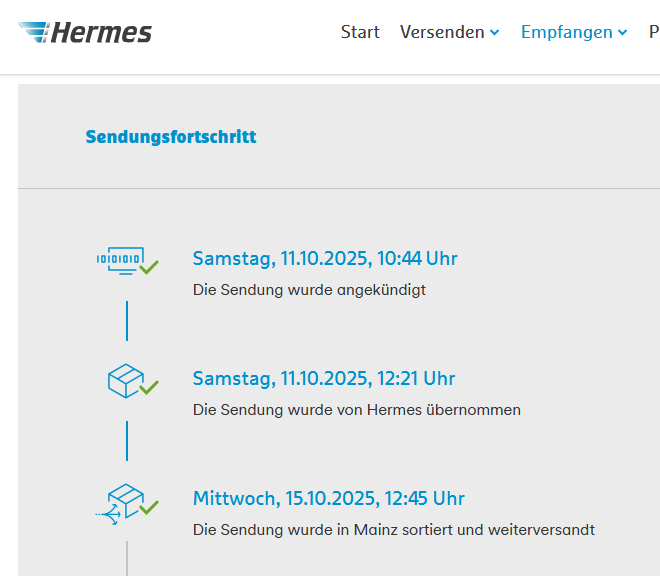Click the Hermes logo
Image resolution: width=660 pixels, height=576 pixels.
click(x=86, y=32)
